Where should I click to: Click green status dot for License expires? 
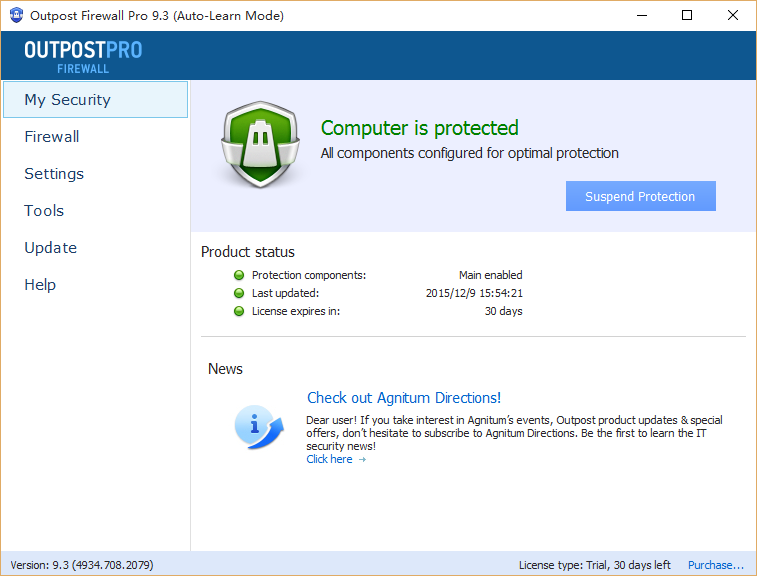tap(239, 311)
